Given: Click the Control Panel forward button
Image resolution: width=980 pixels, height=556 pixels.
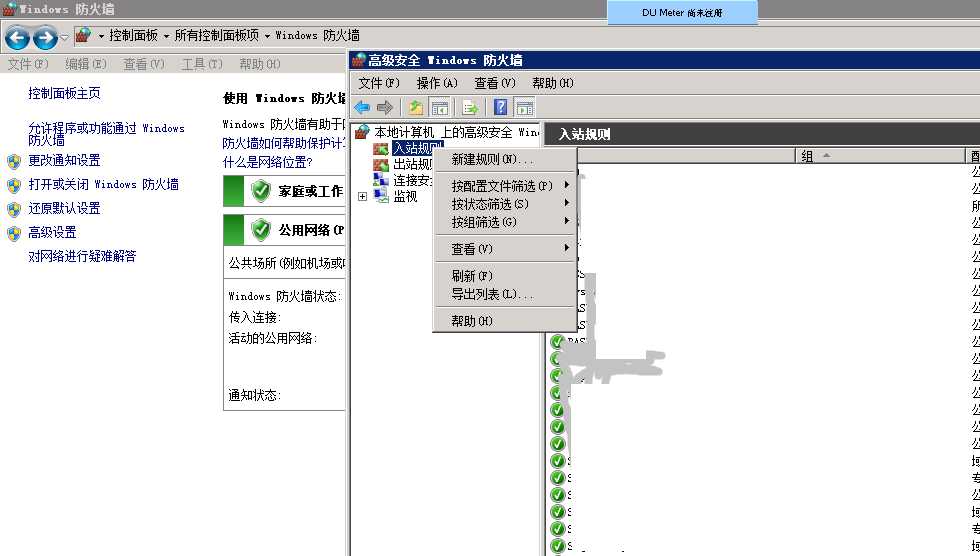Looking at the screenshot, I should point(45,37).
